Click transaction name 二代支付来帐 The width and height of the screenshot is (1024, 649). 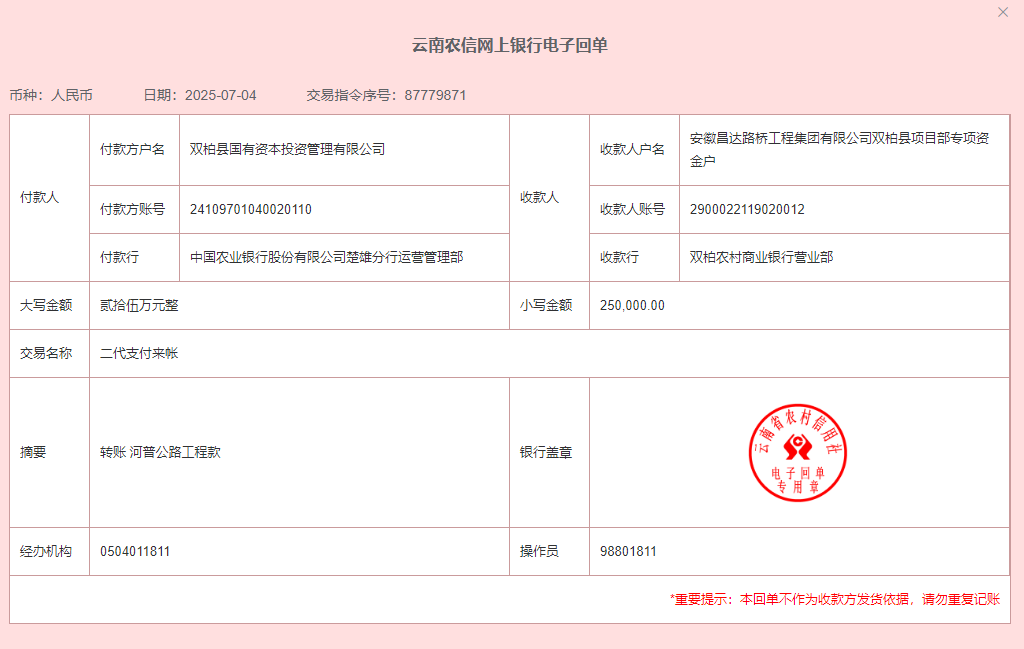point(139,353)
